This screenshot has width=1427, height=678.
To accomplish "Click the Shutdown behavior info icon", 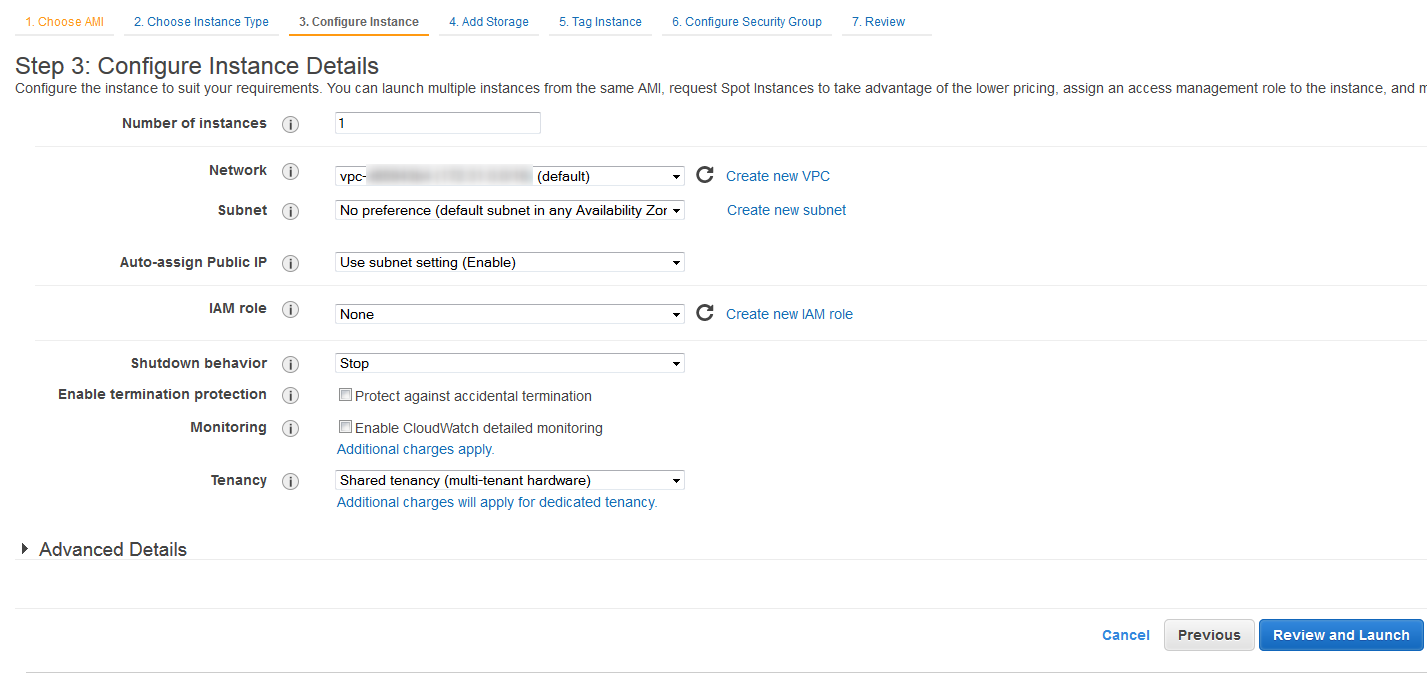I will (x=290, y=364).
